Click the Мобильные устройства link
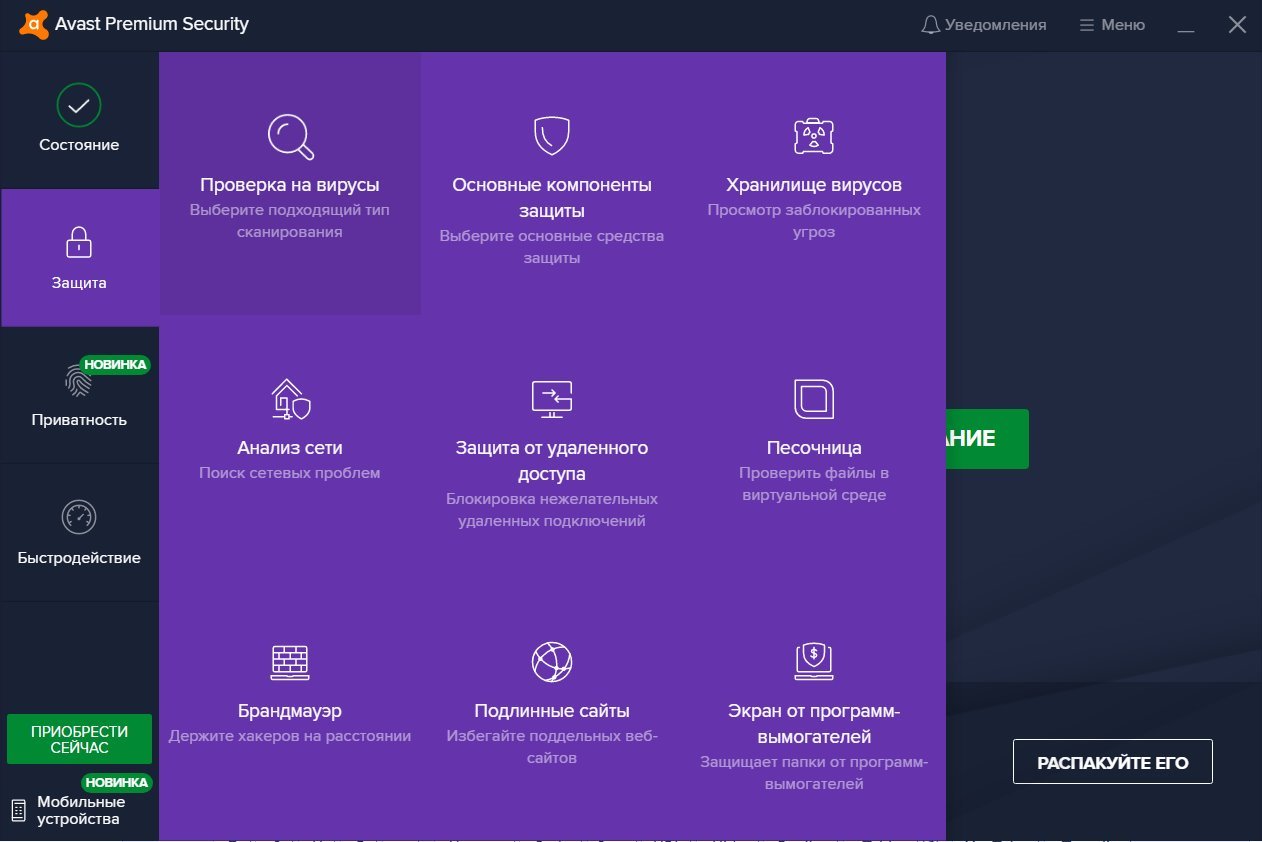1262x842 pixels. point(81,810)
